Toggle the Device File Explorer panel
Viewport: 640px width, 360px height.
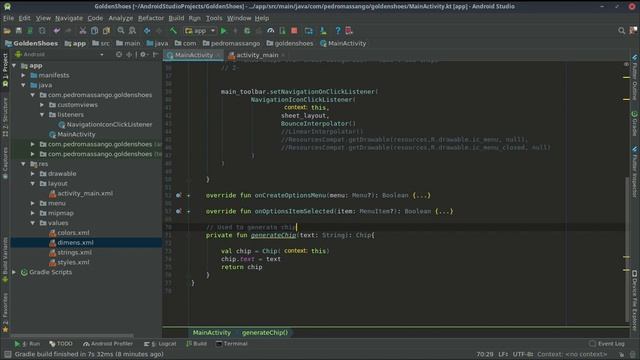point(635,300)
